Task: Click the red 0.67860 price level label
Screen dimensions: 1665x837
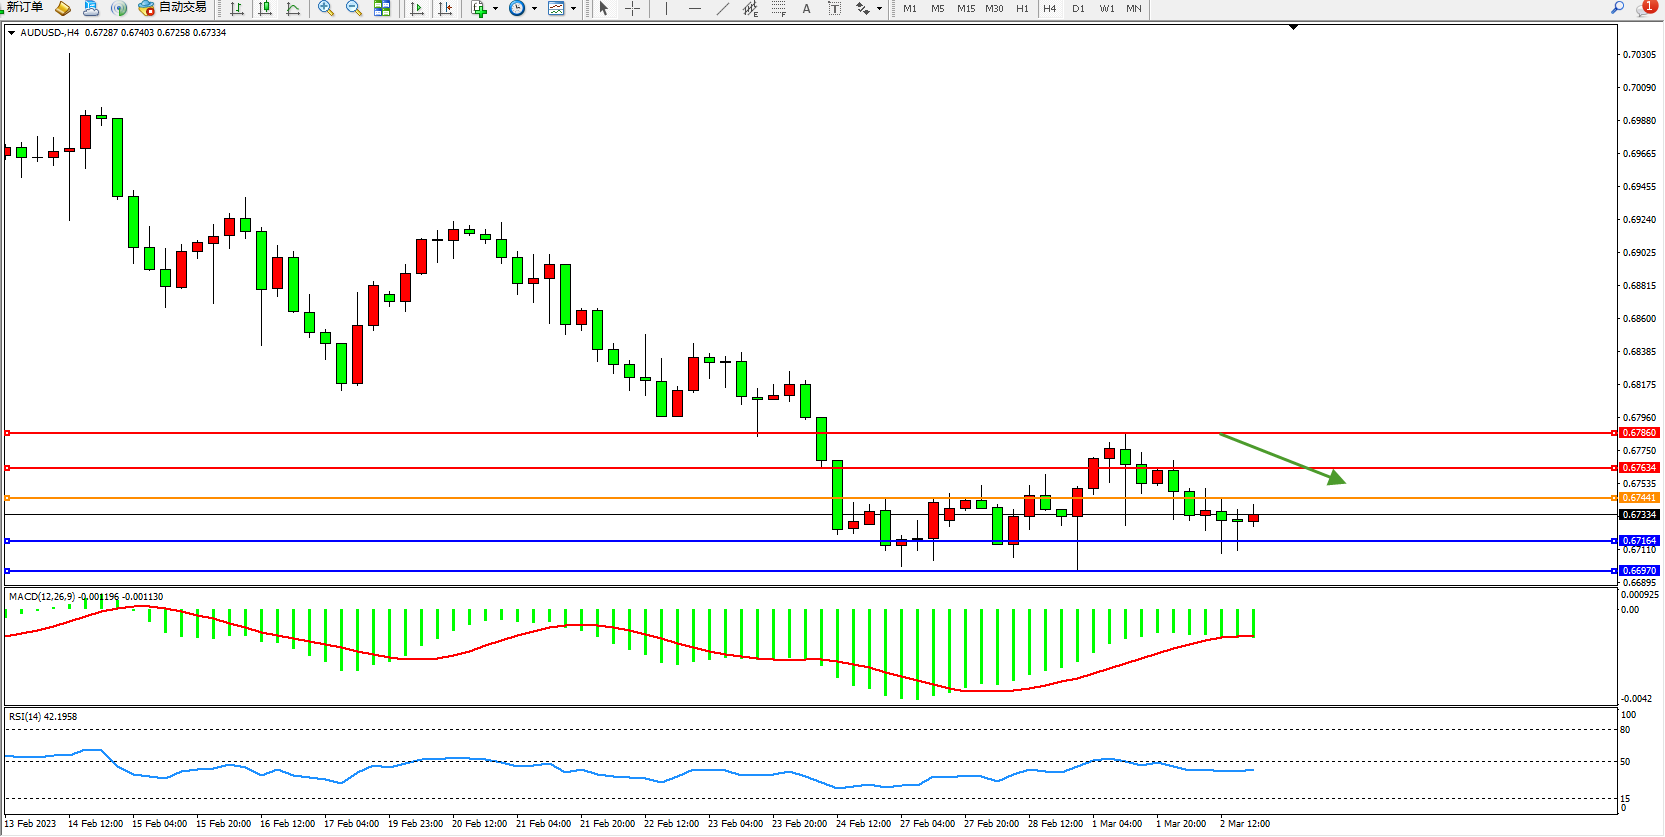Action: pos(1639,433)
